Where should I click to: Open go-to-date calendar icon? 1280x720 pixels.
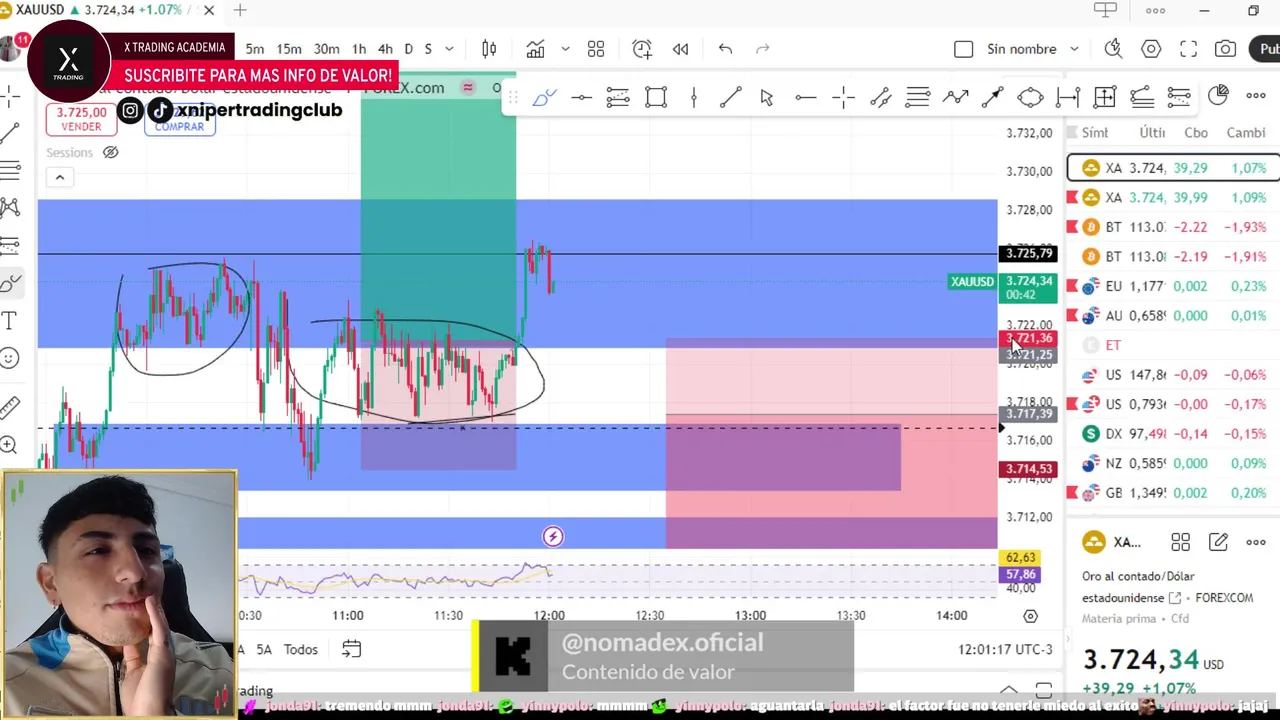coord(351,649)
